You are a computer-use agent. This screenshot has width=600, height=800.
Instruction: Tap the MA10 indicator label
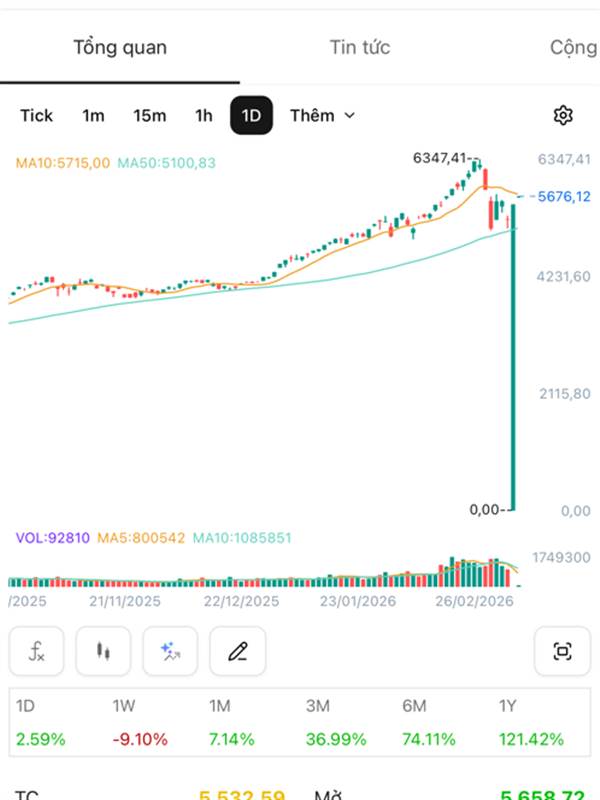click(63, 162)
